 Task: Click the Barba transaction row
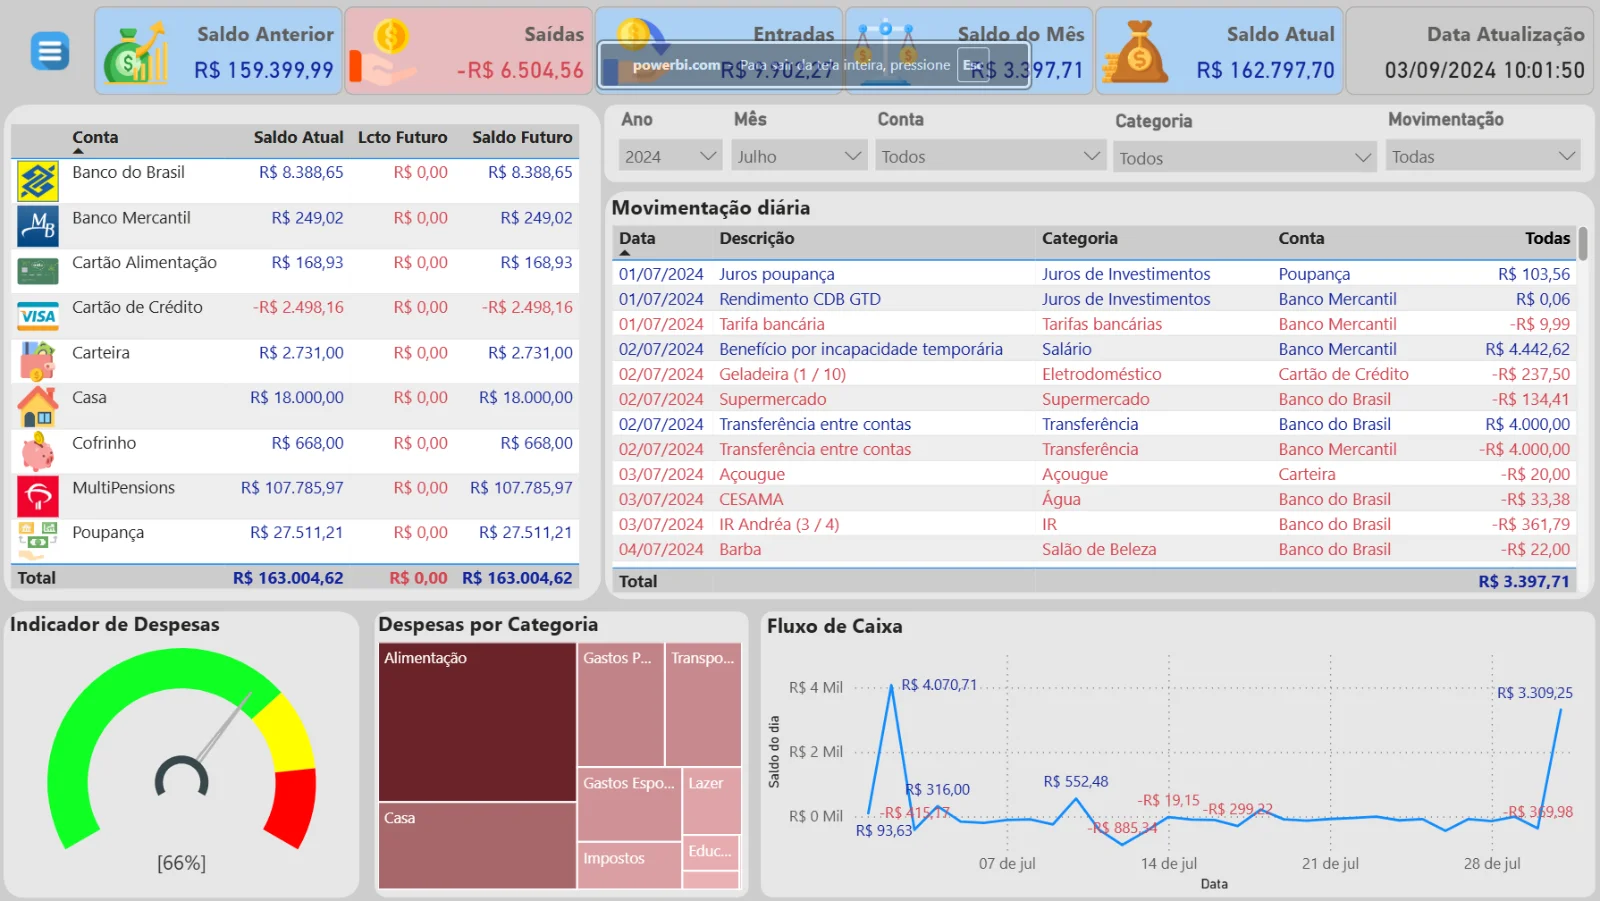[1094, 549]
